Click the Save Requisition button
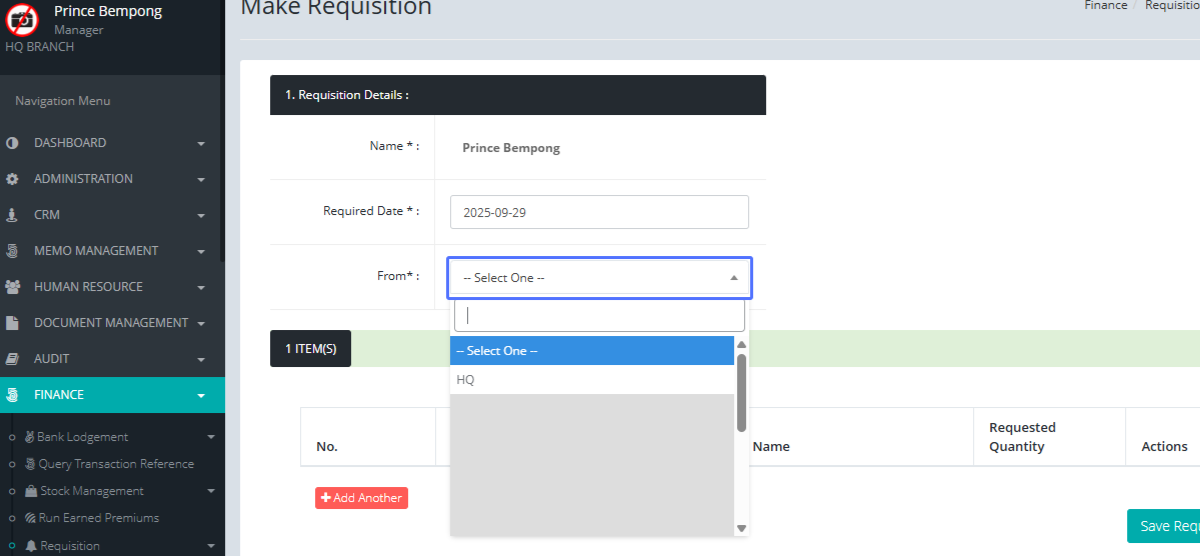The height and width of the screenshot is (556, 1200). [1165, 526]
